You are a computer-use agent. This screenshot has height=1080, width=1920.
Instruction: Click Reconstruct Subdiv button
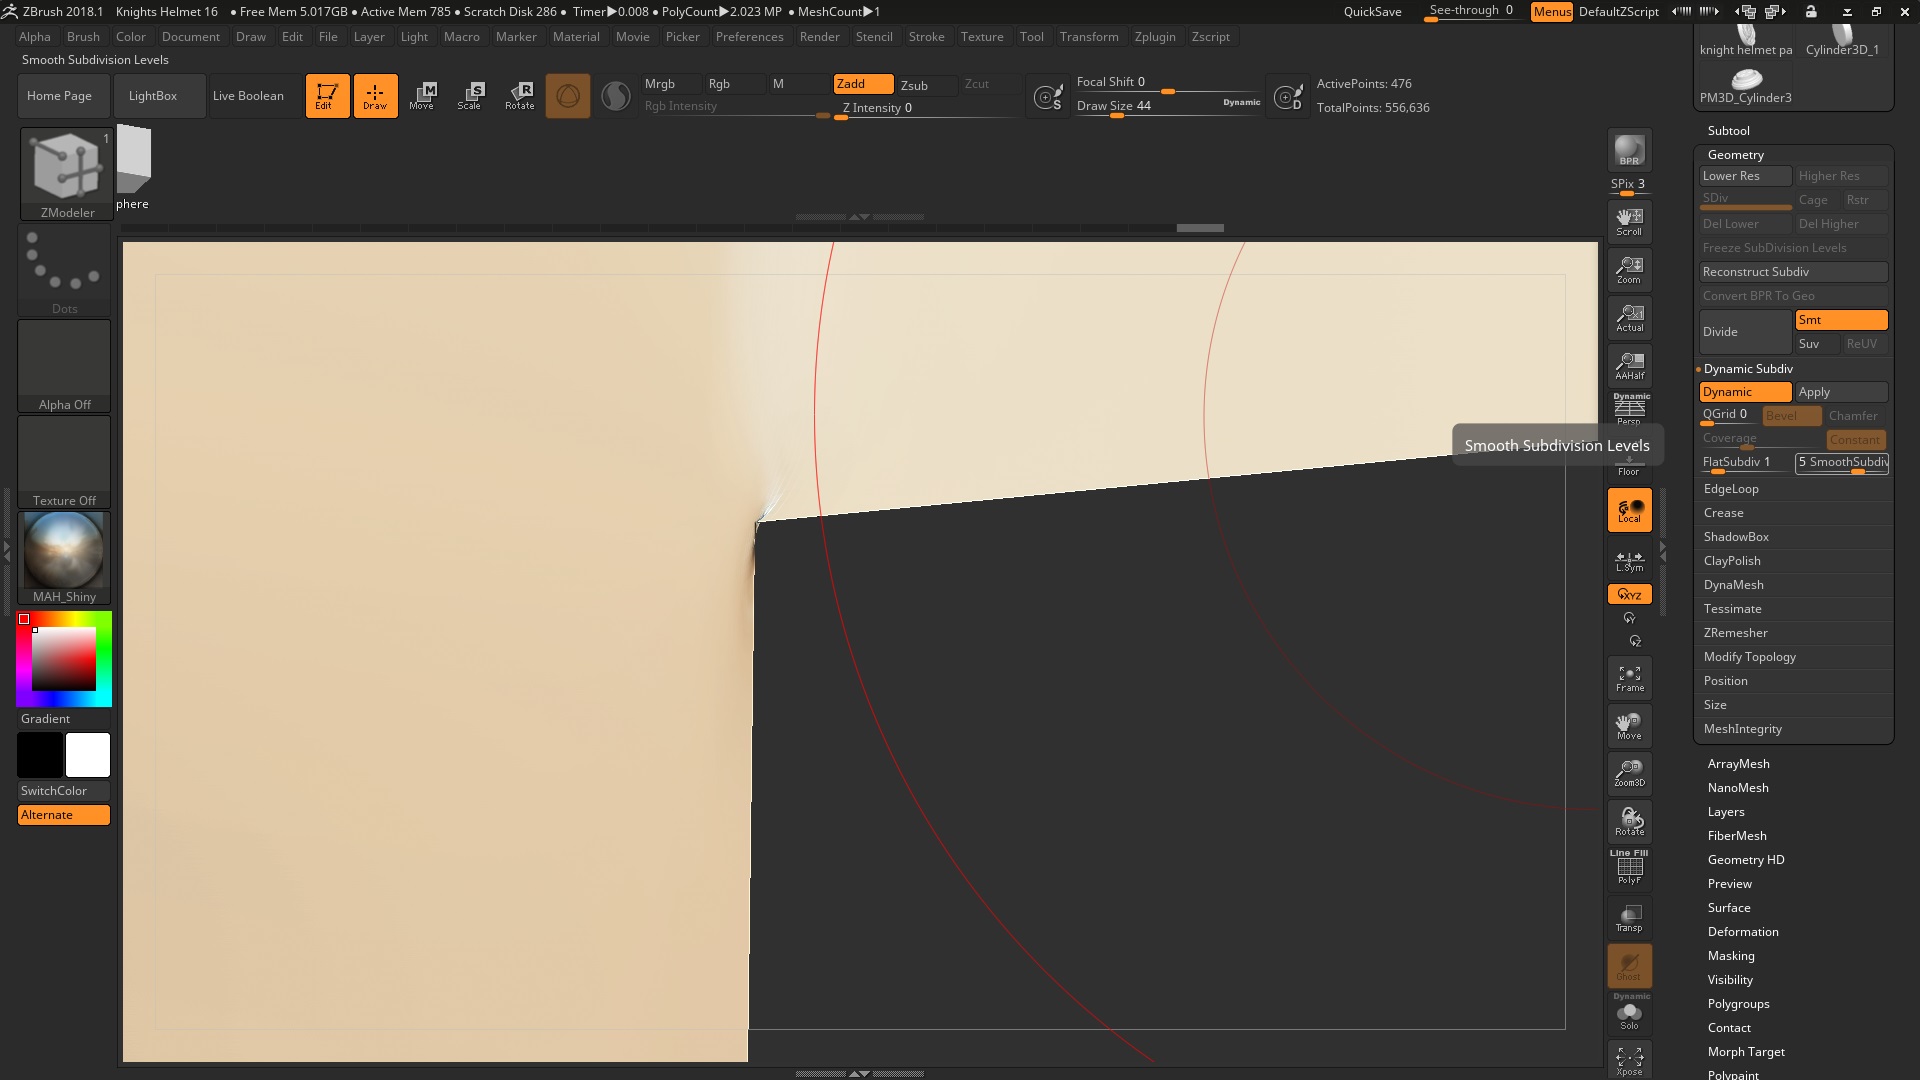pos(1793,272)
